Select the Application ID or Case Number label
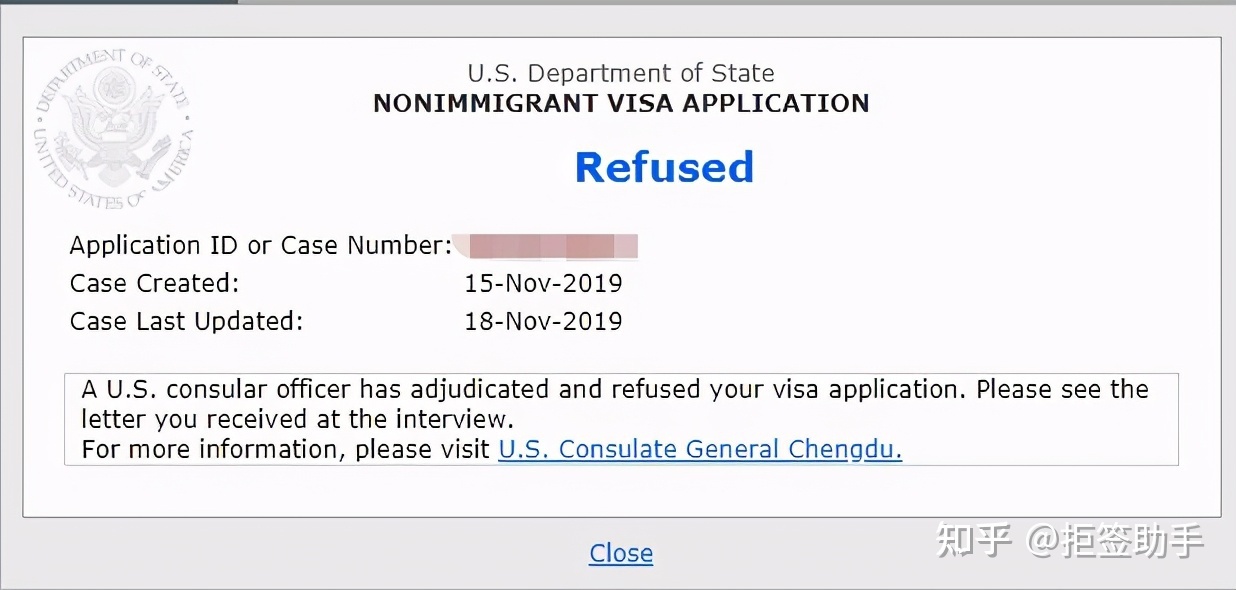The width and height of the screenshot is (1236, 590). tap(261, 245)
